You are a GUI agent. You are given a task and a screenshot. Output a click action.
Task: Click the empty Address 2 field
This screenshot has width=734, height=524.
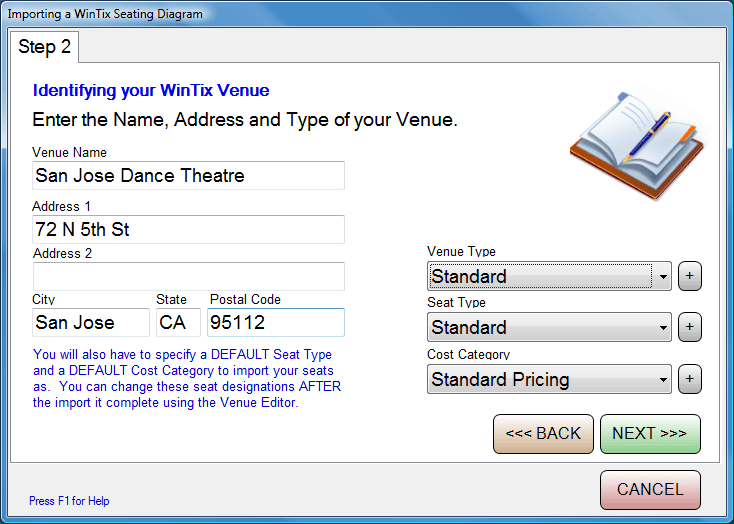click(189, 276)
